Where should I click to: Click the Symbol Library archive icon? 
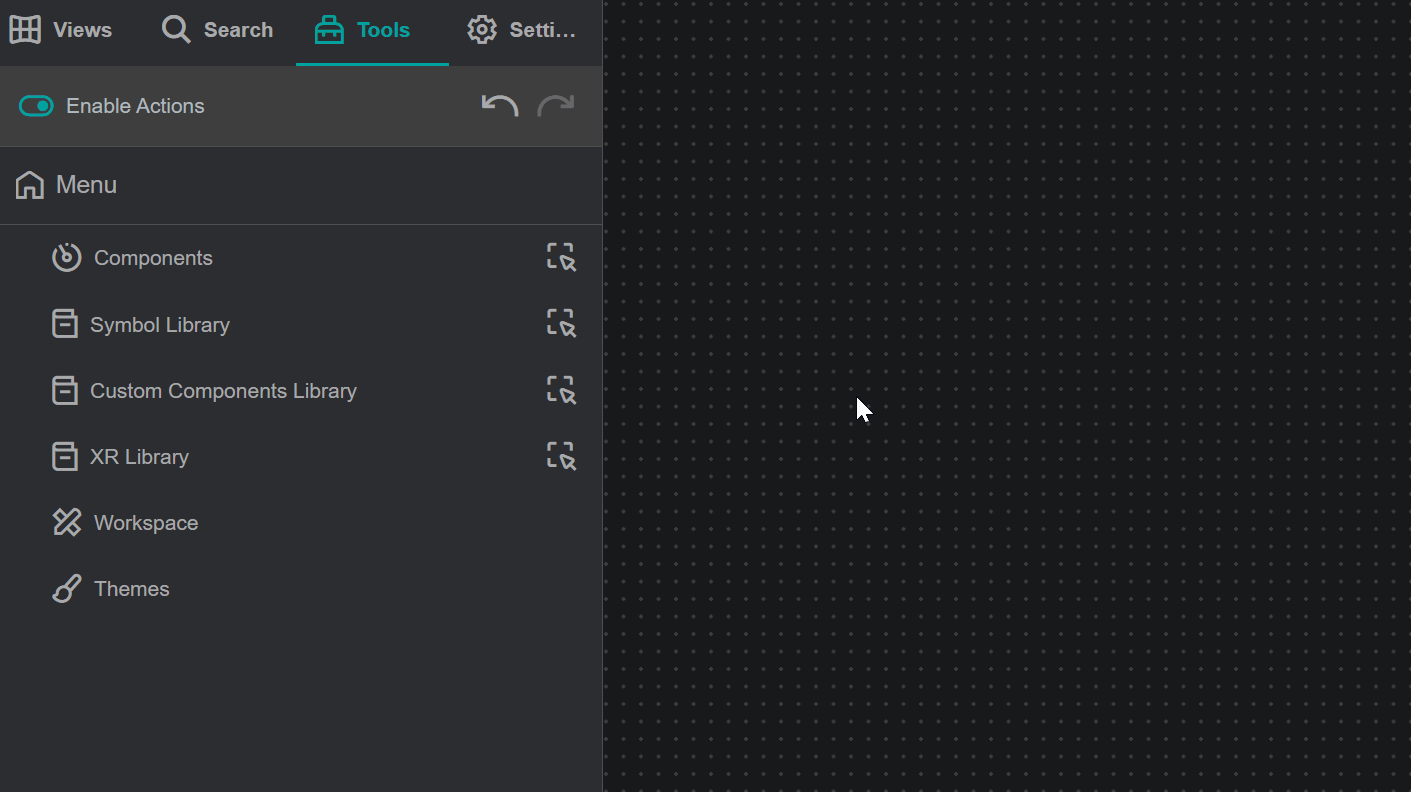click(x=65, y=323)
